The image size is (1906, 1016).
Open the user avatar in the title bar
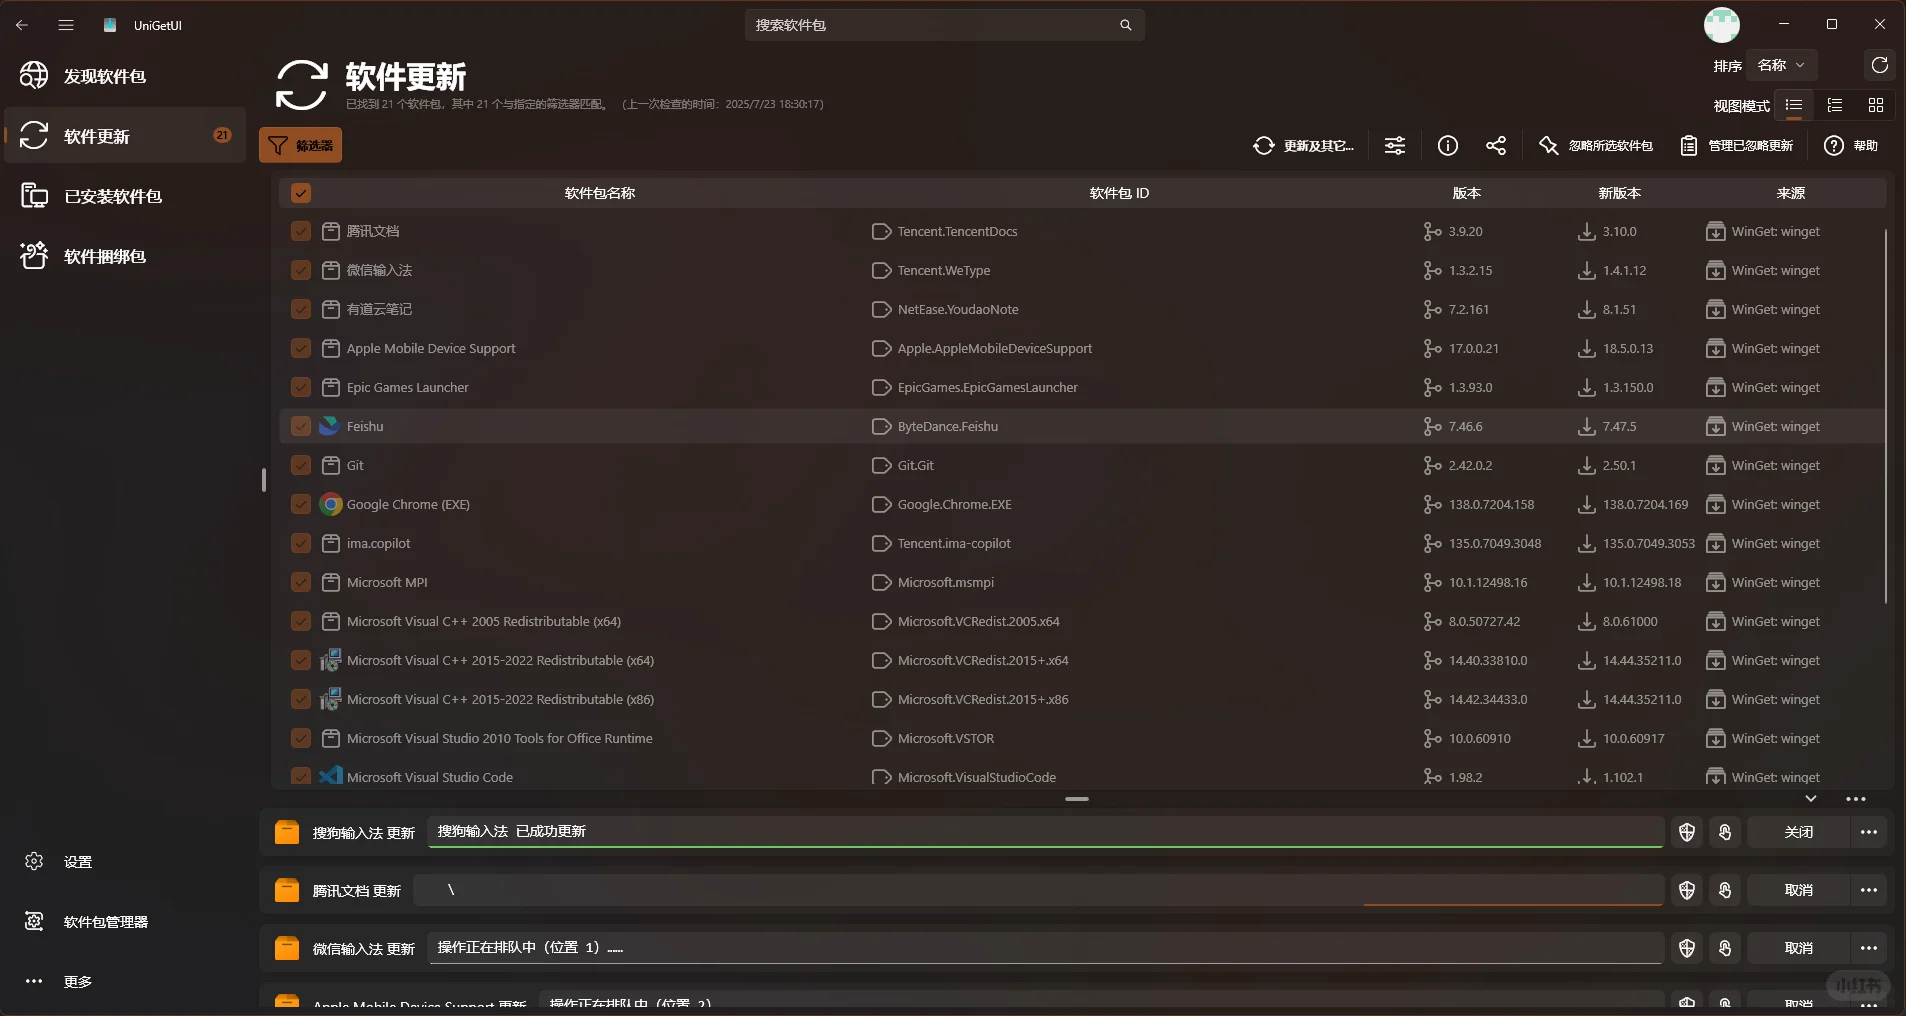click(x=1722, y=25)
